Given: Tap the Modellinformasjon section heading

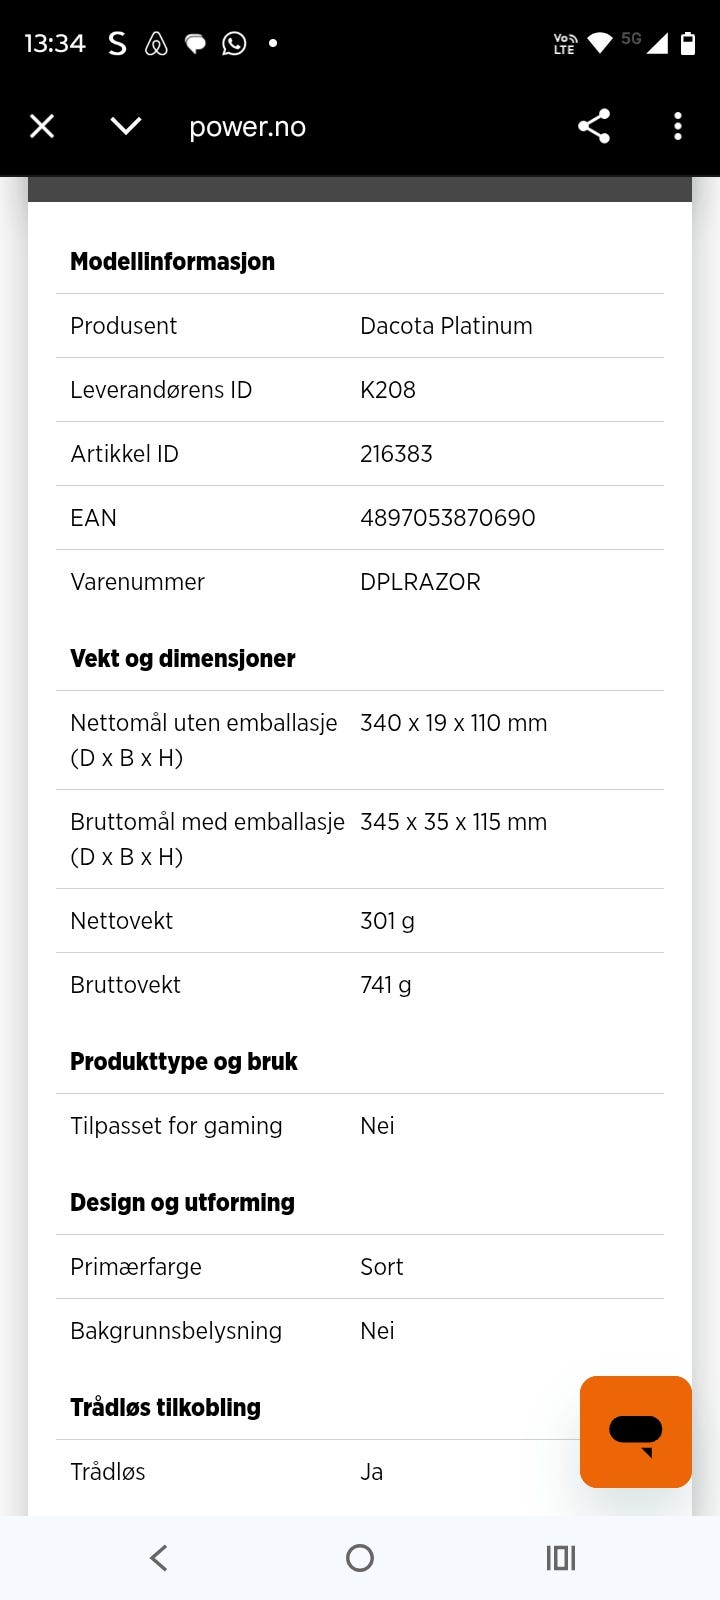Looking at the screenshot, I should pos(172,262).
